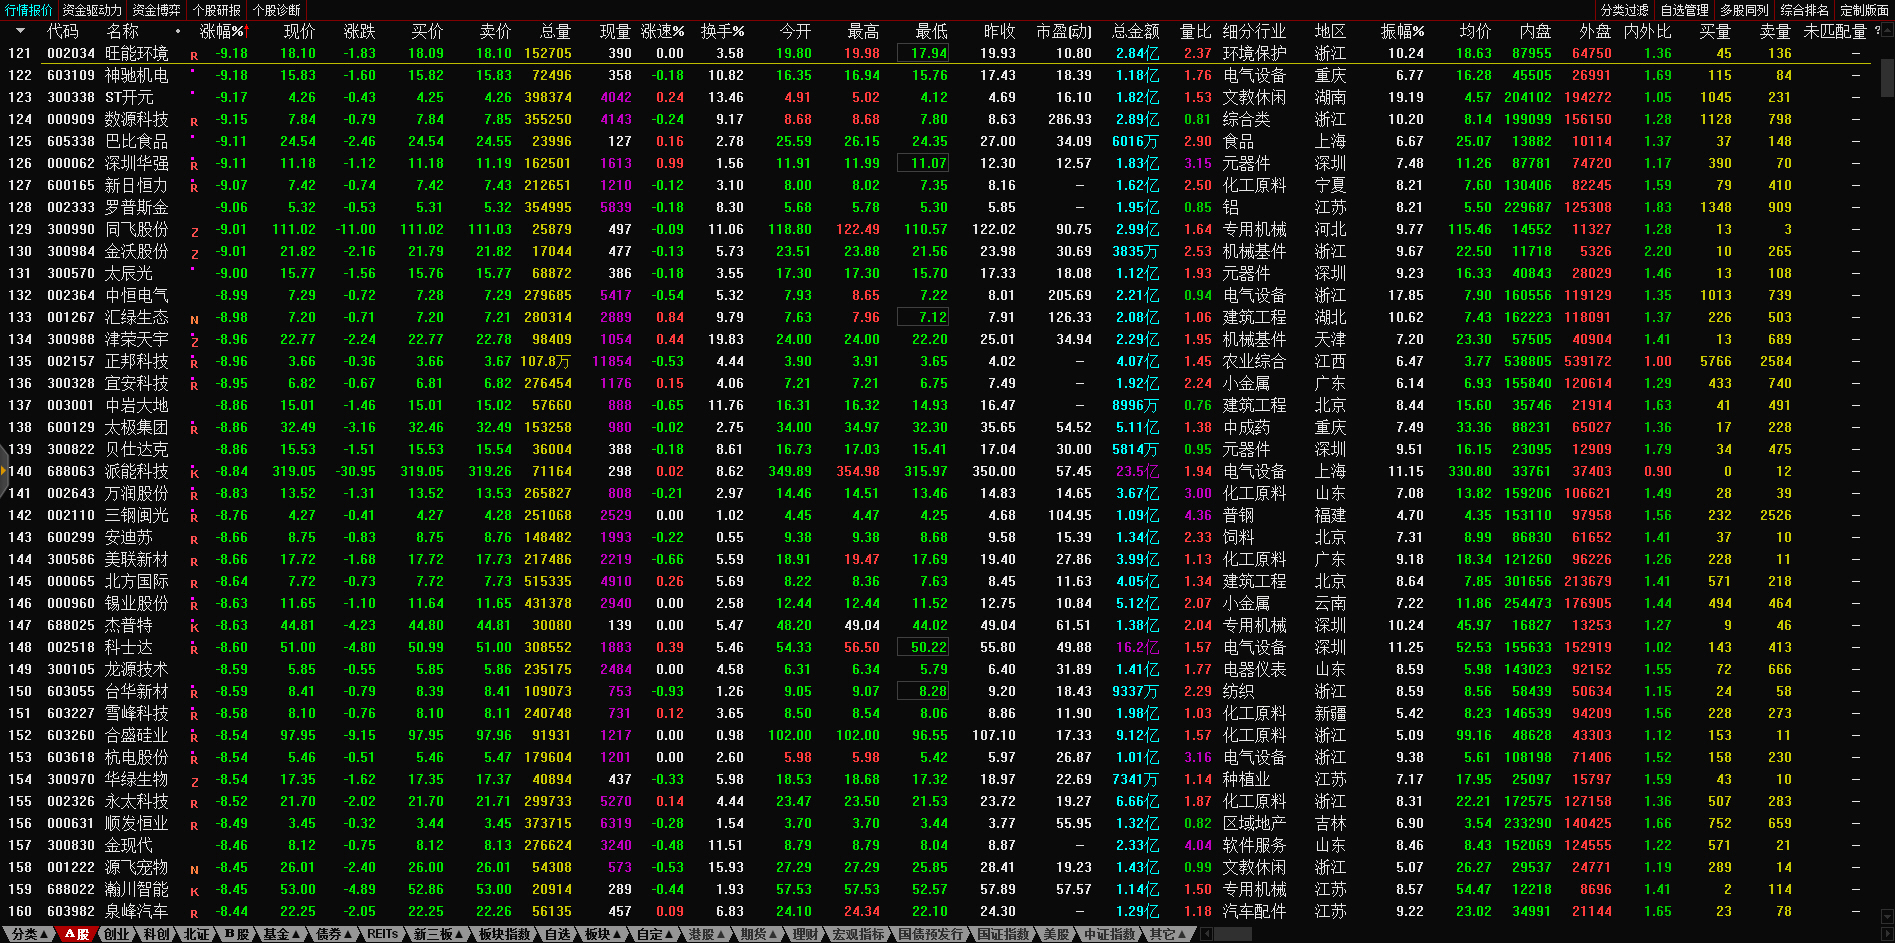Open 自选管理 watchlist management

pos(1684,10)
